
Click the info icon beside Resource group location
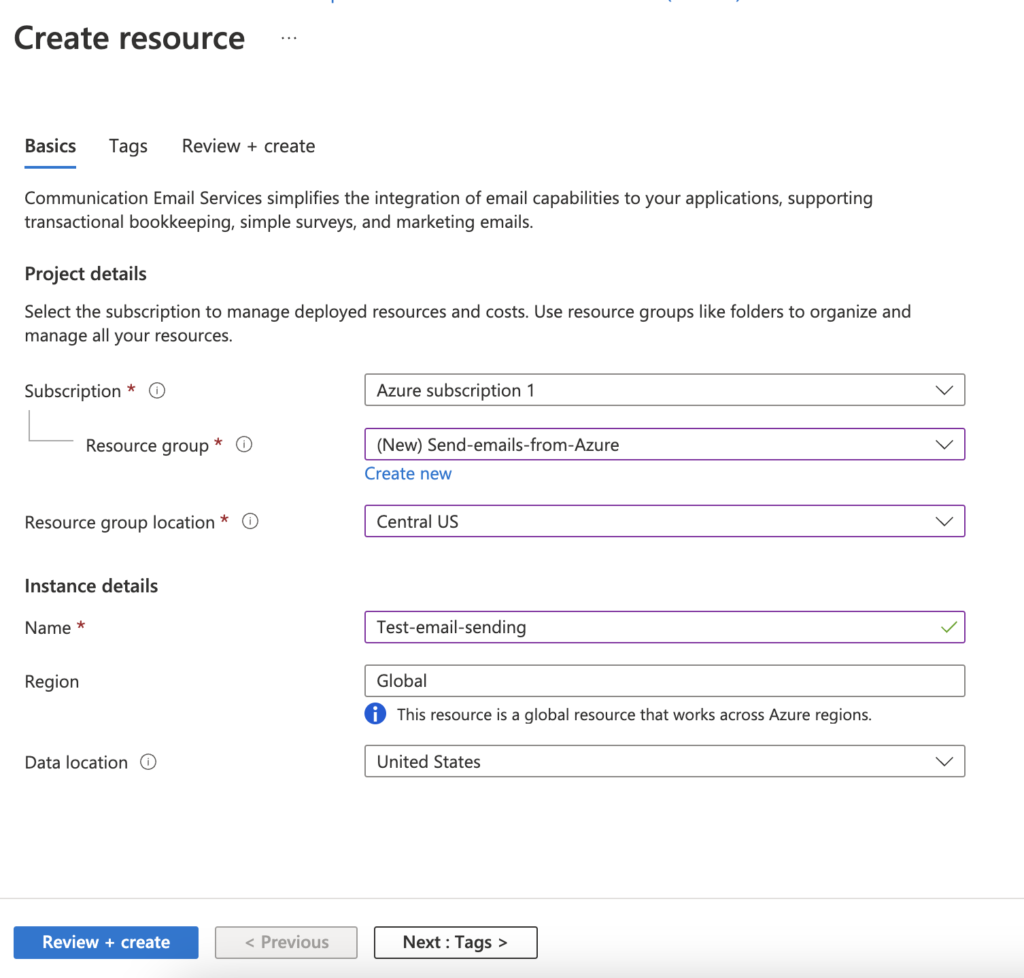(250, 521)
